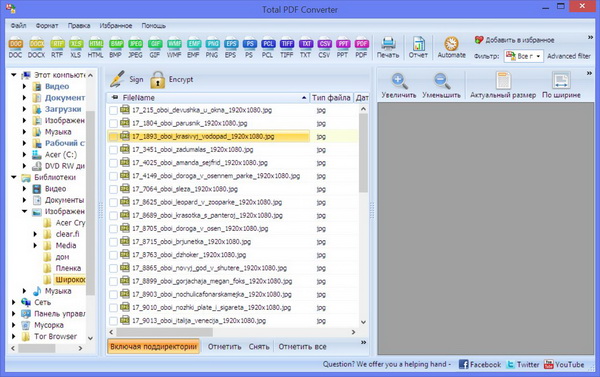Collapse the Этот компьютер tree node
Screen dimensions: 600x377
(14, 75)
